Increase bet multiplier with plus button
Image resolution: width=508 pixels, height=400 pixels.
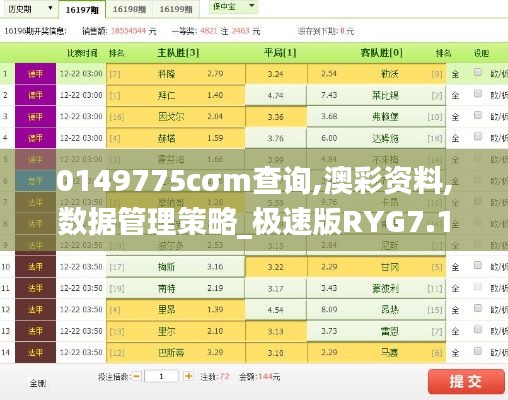(x=188, y=376)
